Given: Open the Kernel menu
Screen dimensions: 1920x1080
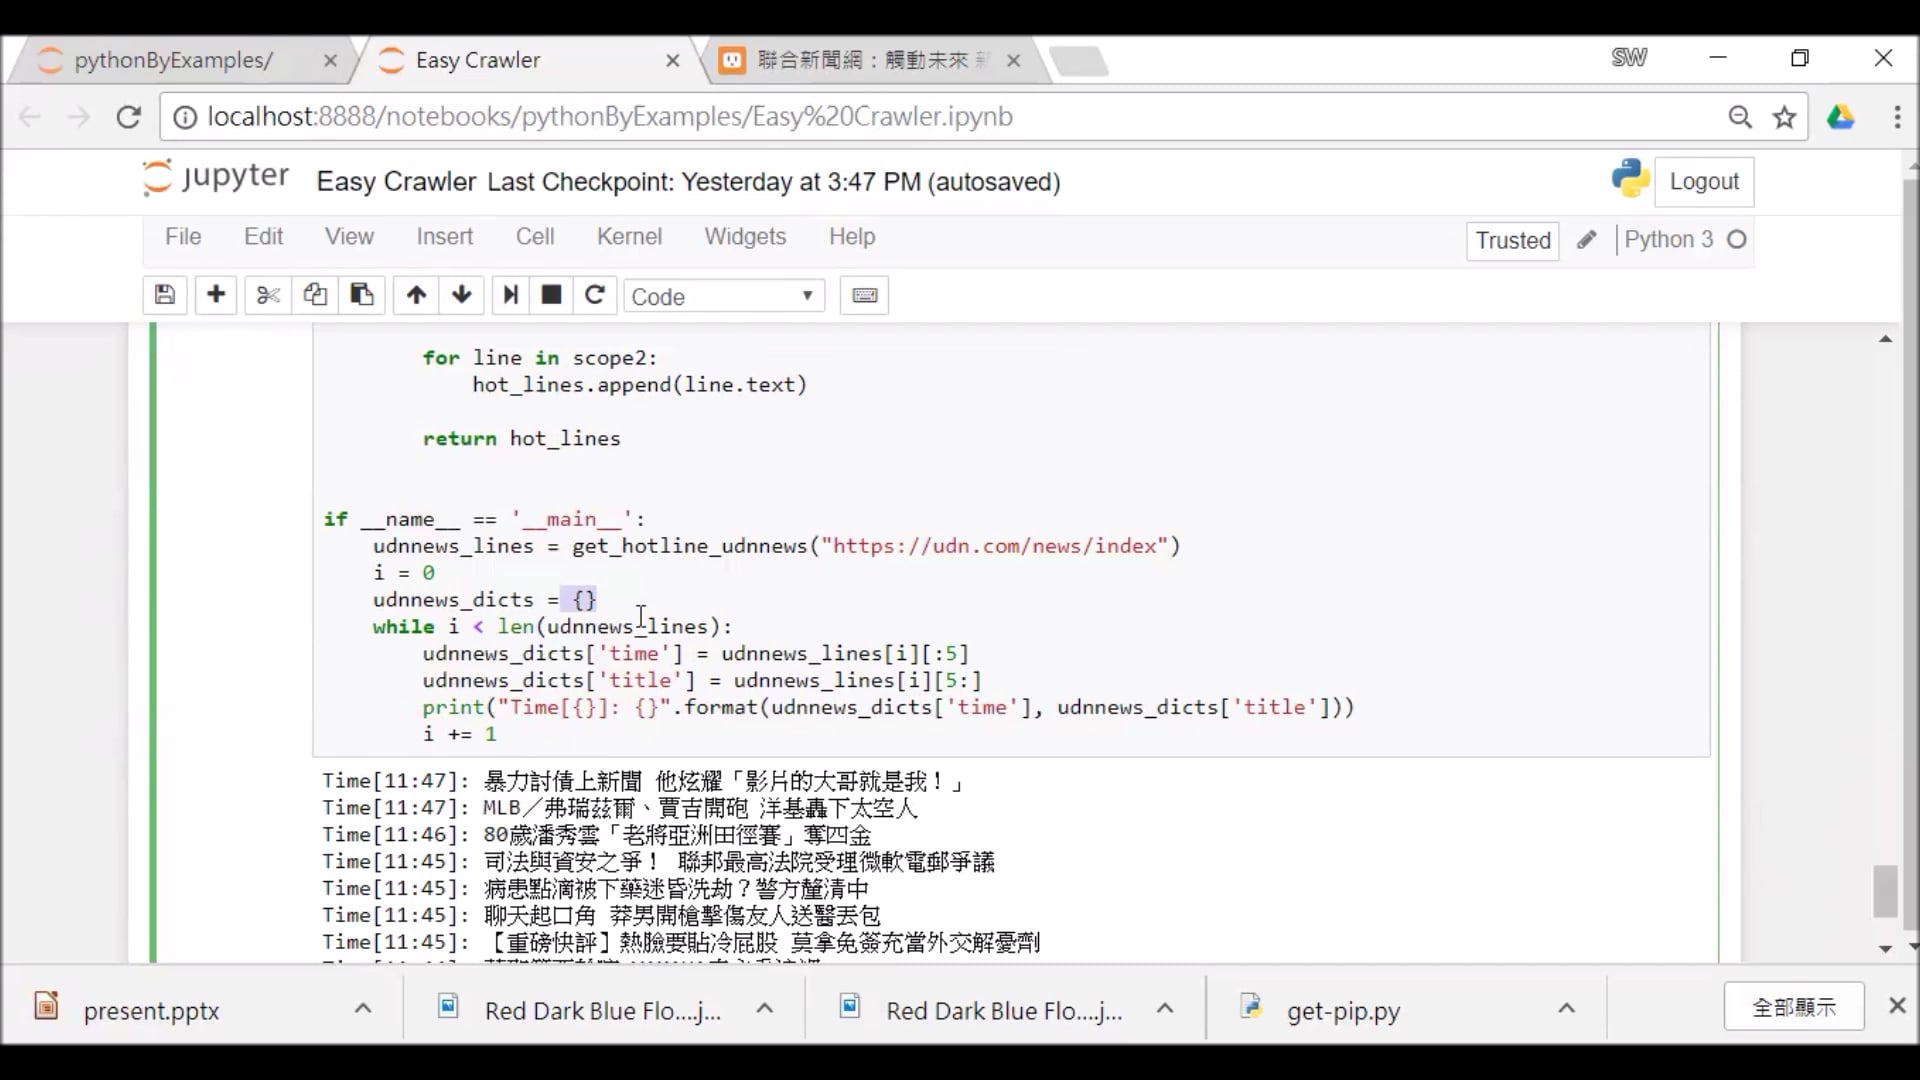Looking at the screenshot, I should point(629,236).
